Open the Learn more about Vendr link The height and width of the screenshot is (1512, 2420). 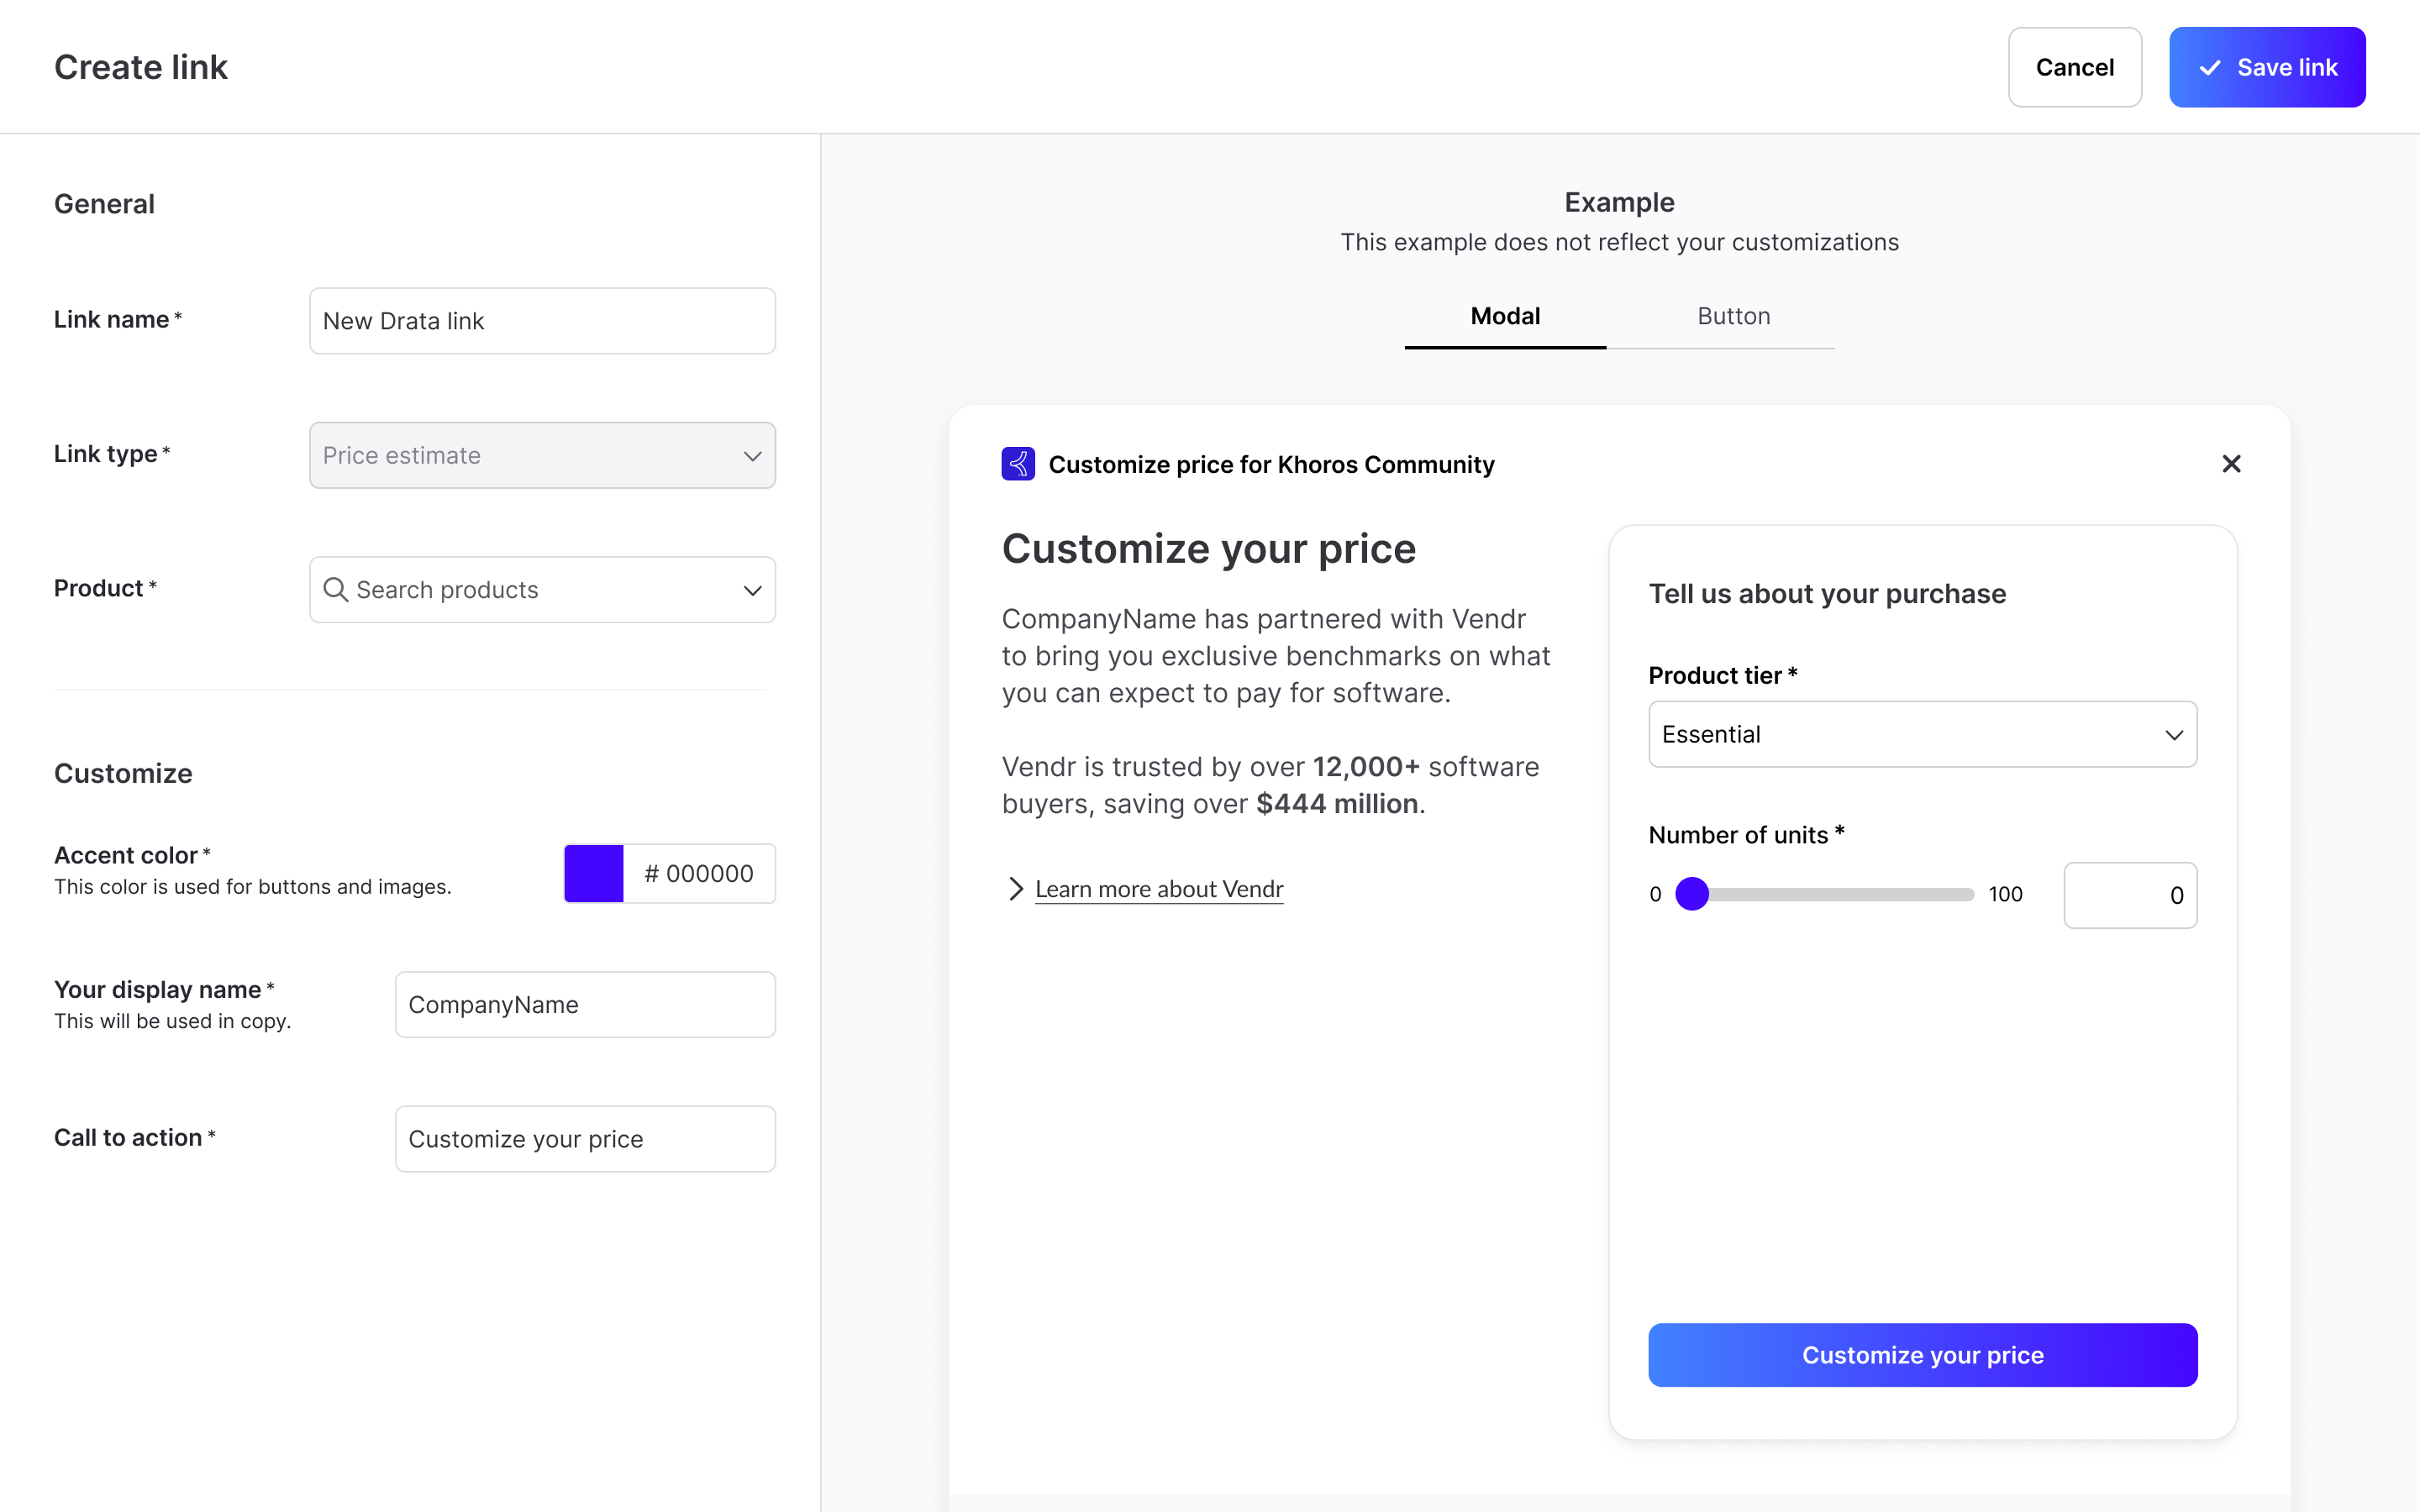click(x=1159, y=889)
